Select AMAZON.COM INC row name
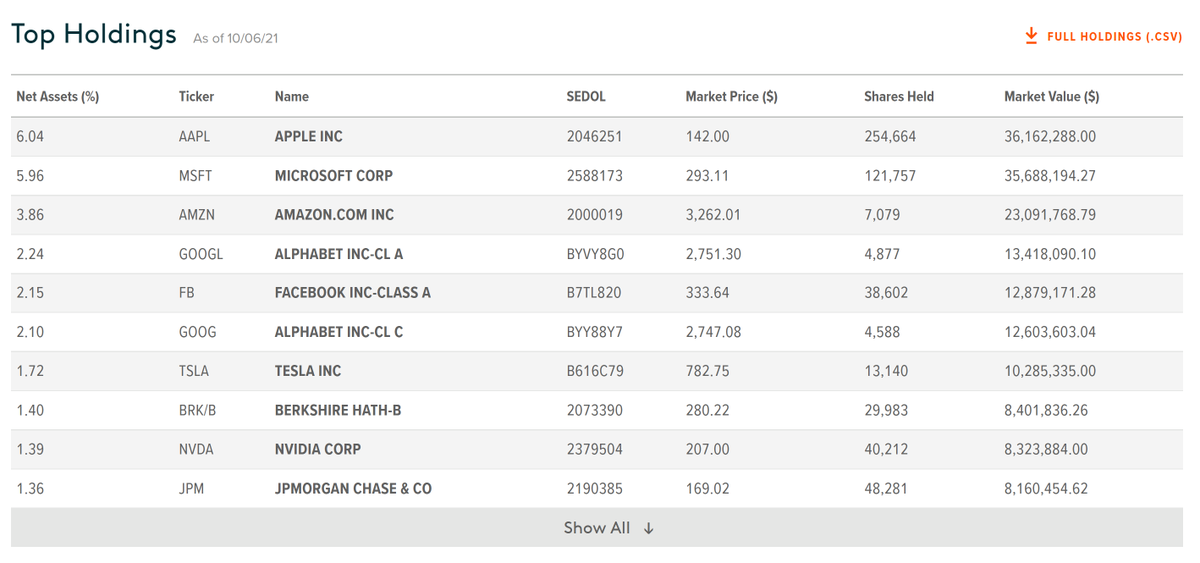 [x=334, y=214]
